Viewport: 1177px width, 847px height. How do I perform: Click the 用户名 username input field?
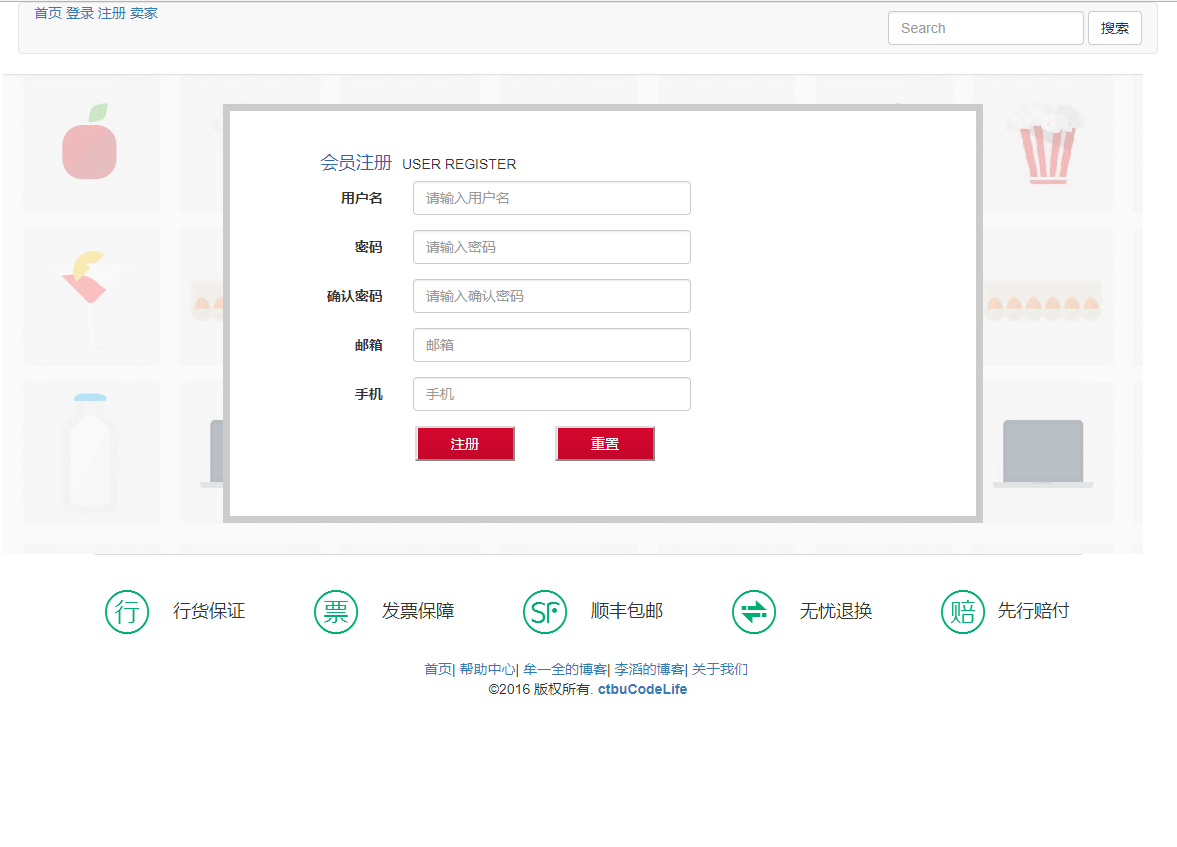click(551, 198)
